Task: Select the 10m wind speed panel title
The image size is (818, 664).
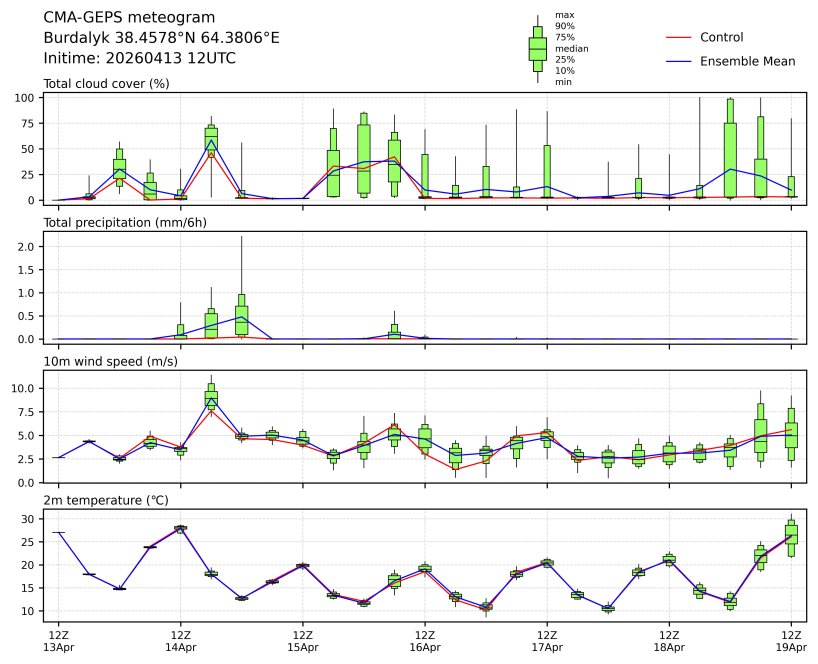Action: (110, 361)
